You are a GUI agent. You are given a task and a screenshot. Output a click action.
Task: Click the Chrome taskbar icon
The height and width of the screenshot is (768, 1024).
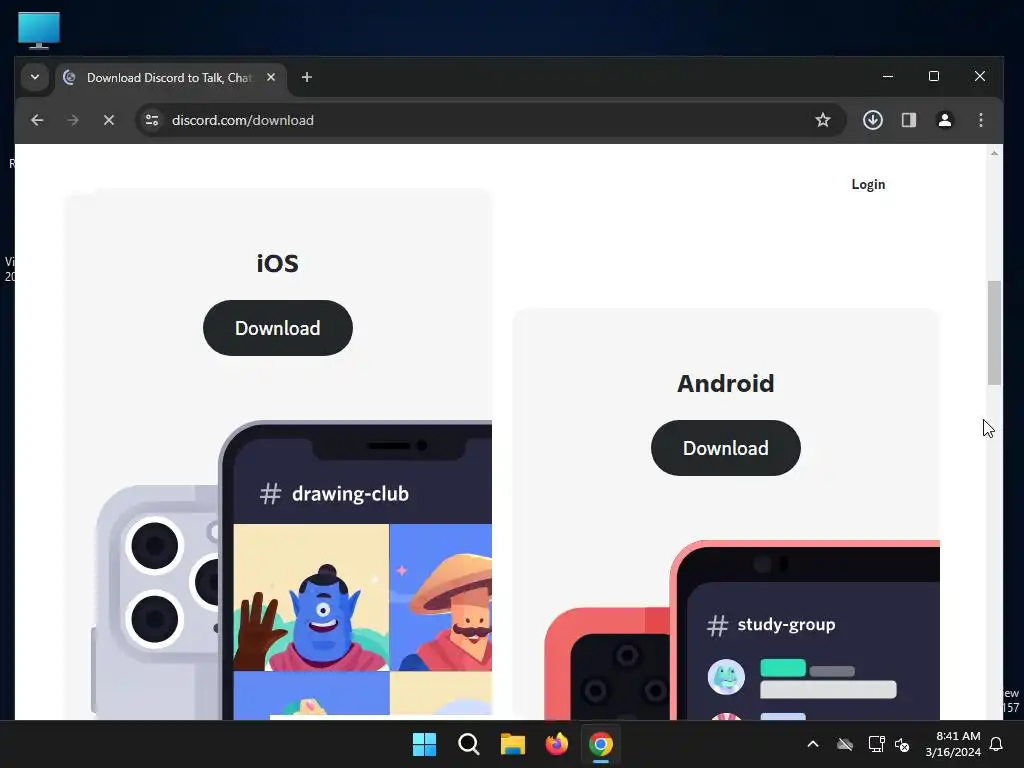click(x=601, y=744)
